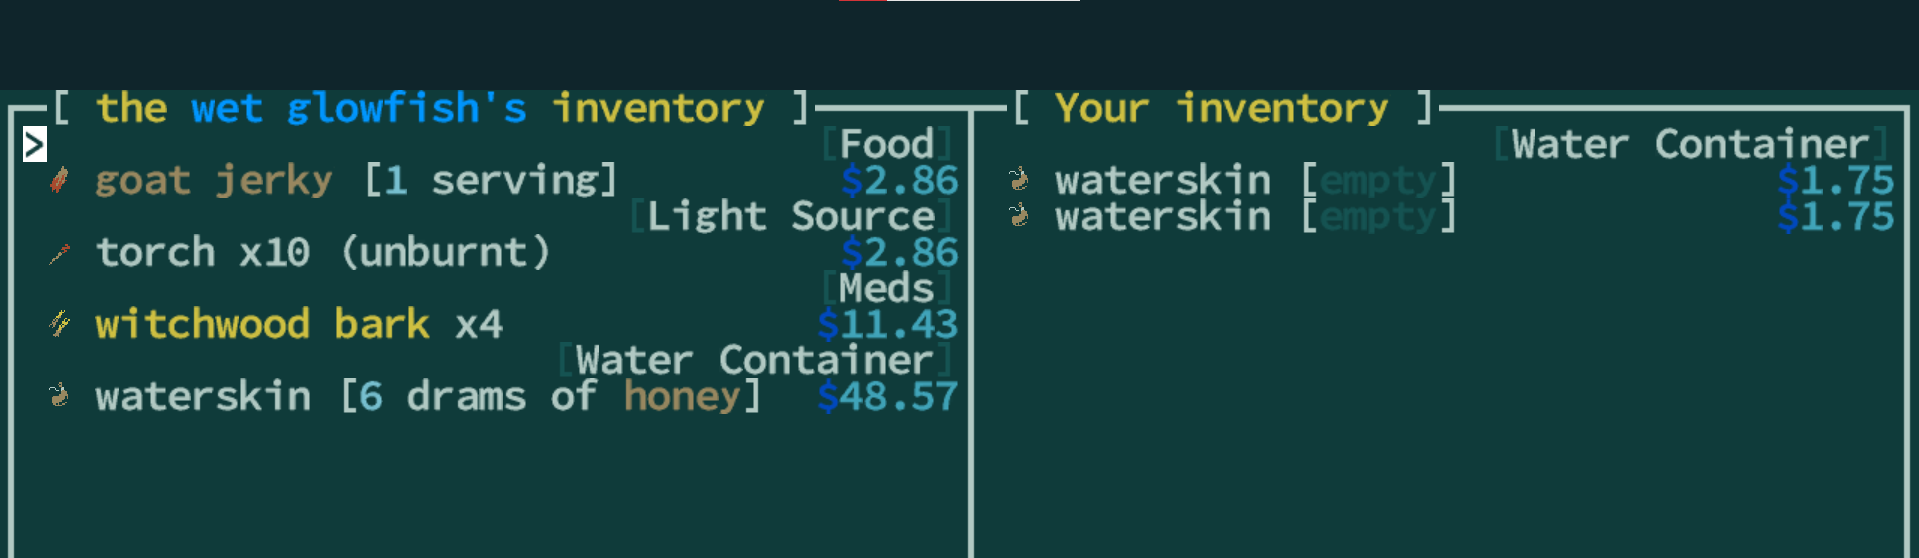The image size is (1919, 558).
Task: Collapse the Light Source category header
Action: pos(790,216)
